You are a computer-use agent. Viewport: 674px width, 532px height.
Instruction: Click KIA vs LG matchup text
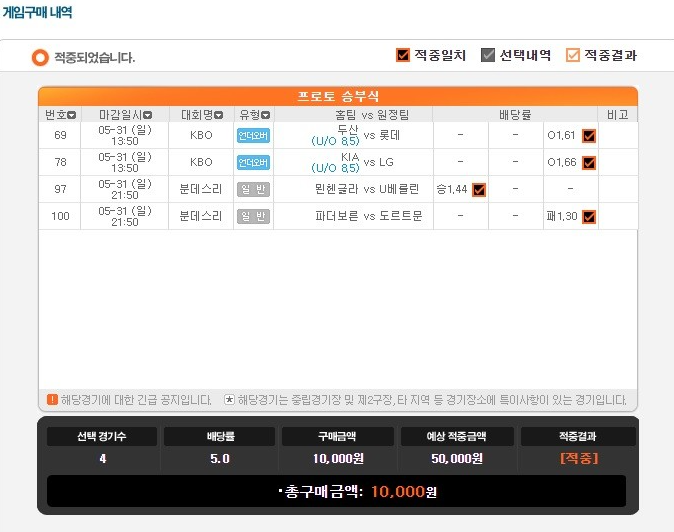point(352,162)
